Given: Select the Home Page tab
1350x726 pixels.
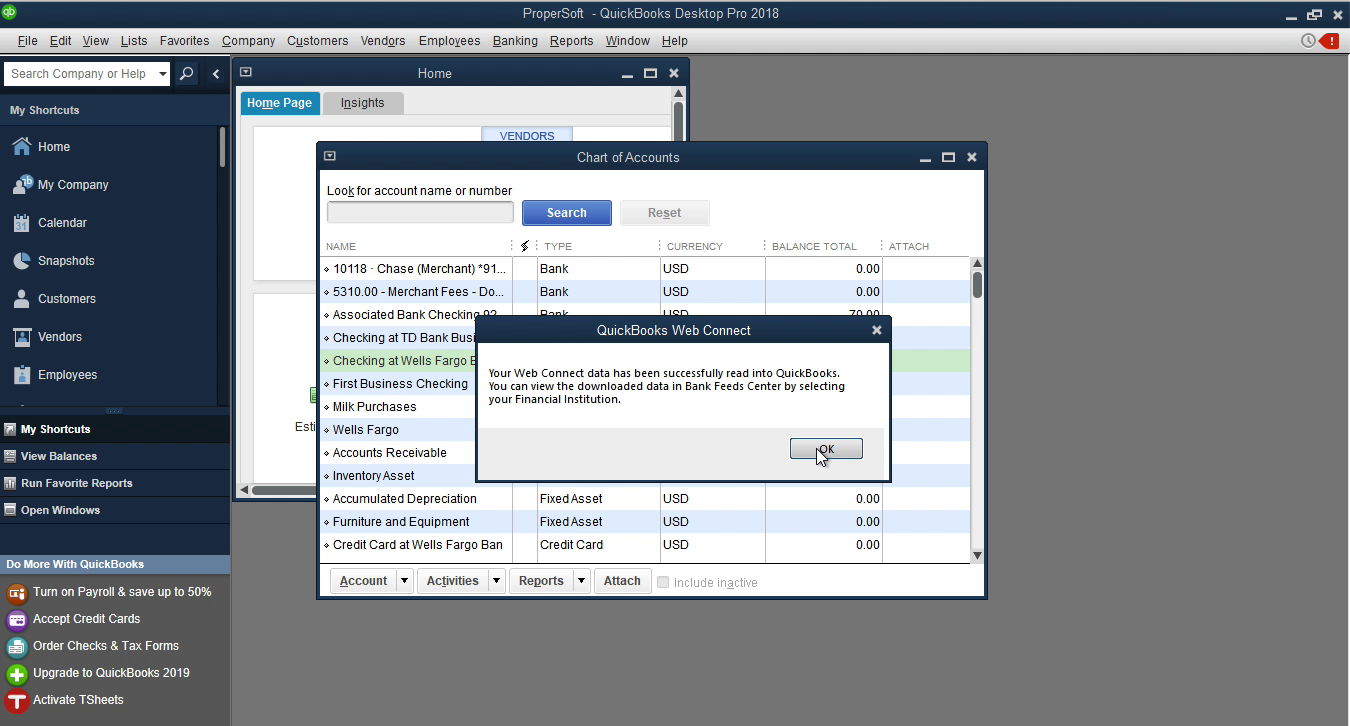Looking at the screenshot, I should 279,103.
